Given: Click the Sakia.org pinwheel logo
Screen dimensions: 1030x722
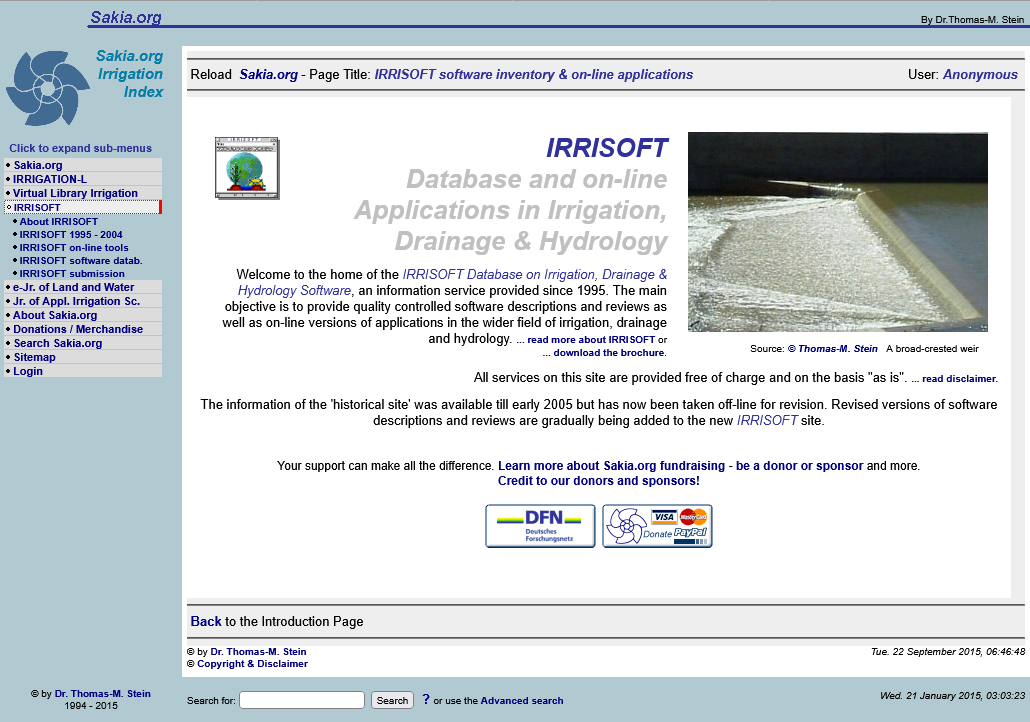Looking at the screenshot, I should point(47,88).
